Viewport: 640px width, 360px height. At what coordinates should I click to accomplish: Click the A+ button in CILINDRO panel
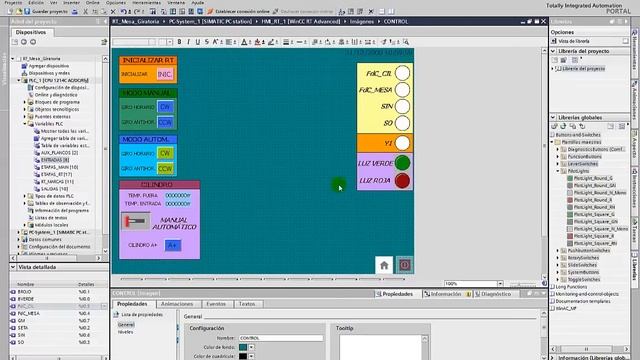pyautogui.click(x=173, y=245)
